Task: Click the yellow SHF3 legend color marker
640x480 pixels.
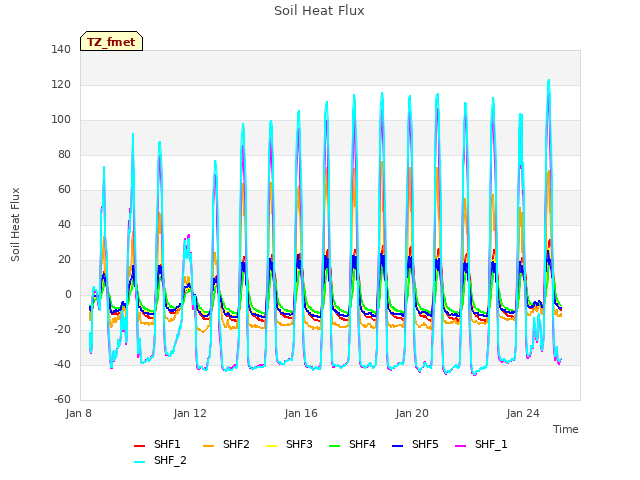Action: point(271,446)
